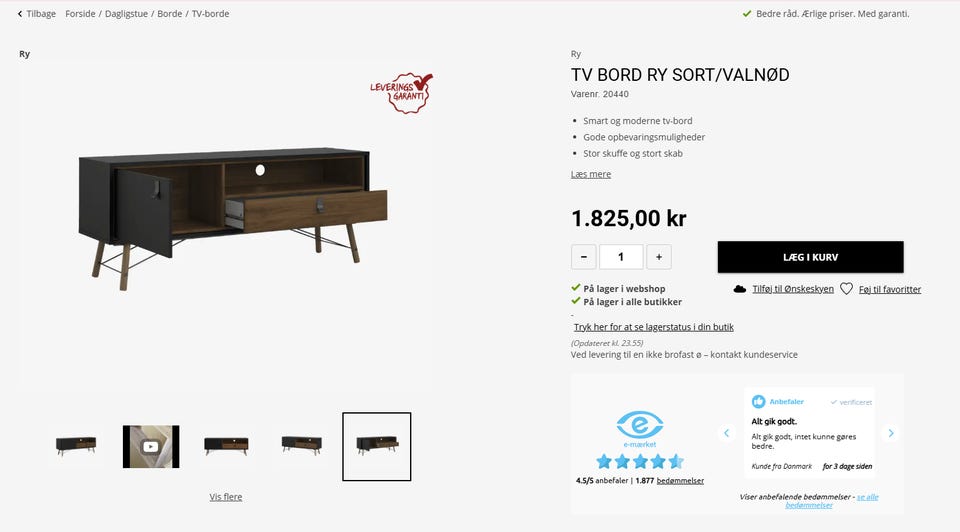This screenshot has width=960, height=532.
Task: Click the thumbs-up Anbefaler icon
Action: tap(759, 402)
